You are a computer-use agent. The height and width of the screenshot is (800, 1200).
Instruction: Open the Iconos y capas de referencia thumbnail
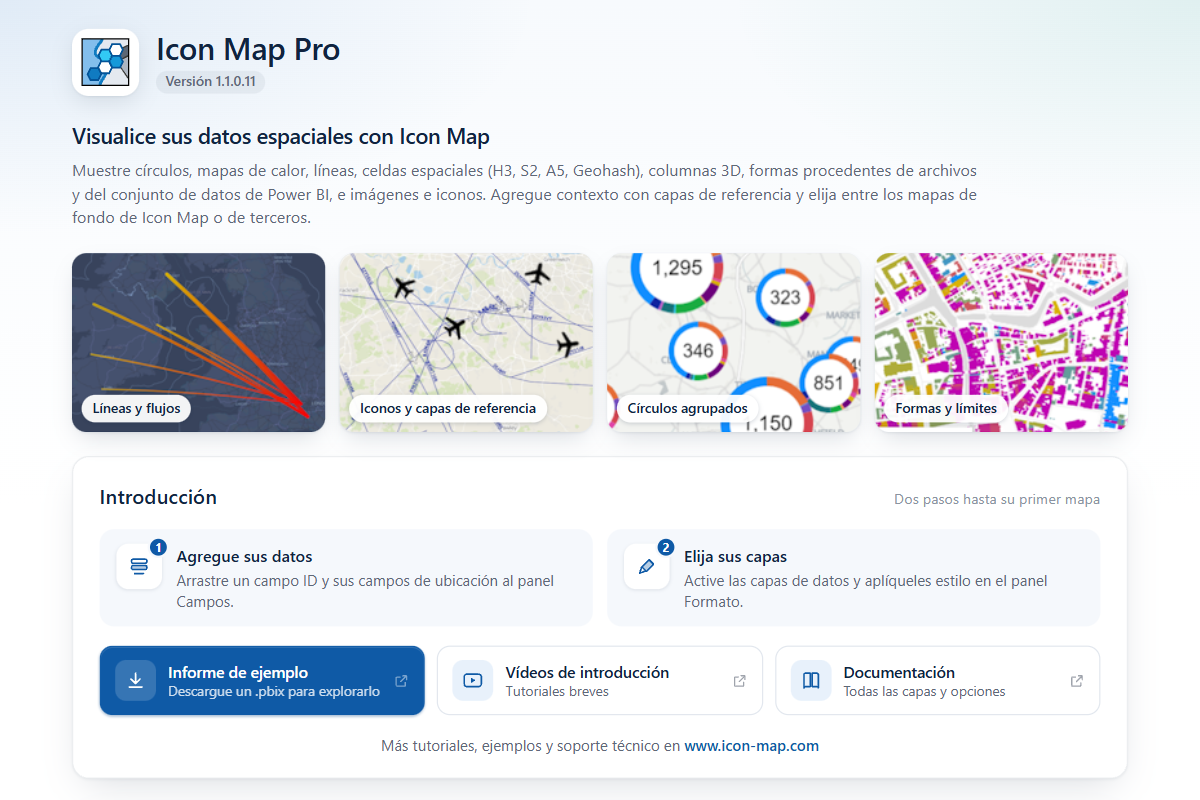tap(466, 342)
